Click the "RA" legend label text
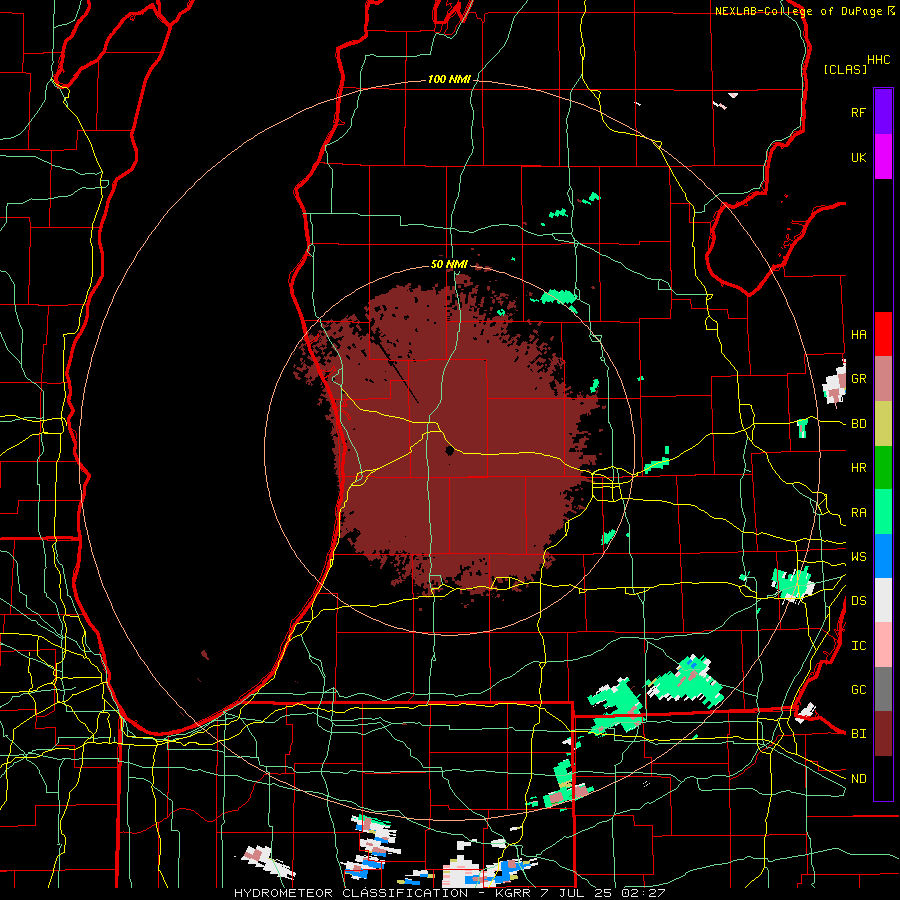Viewport: 900px width, 900px height. (x=859, y=513)
